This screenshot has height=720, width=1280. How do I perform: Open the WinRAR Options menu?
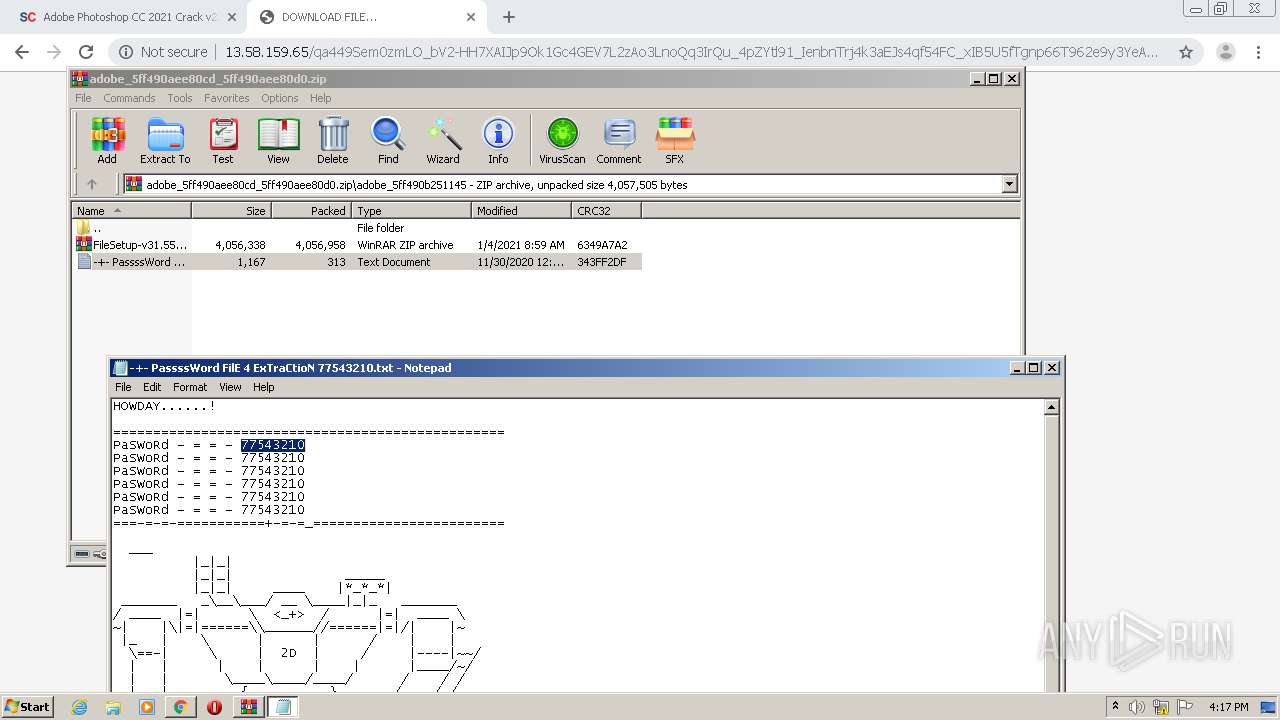point(280,98)
